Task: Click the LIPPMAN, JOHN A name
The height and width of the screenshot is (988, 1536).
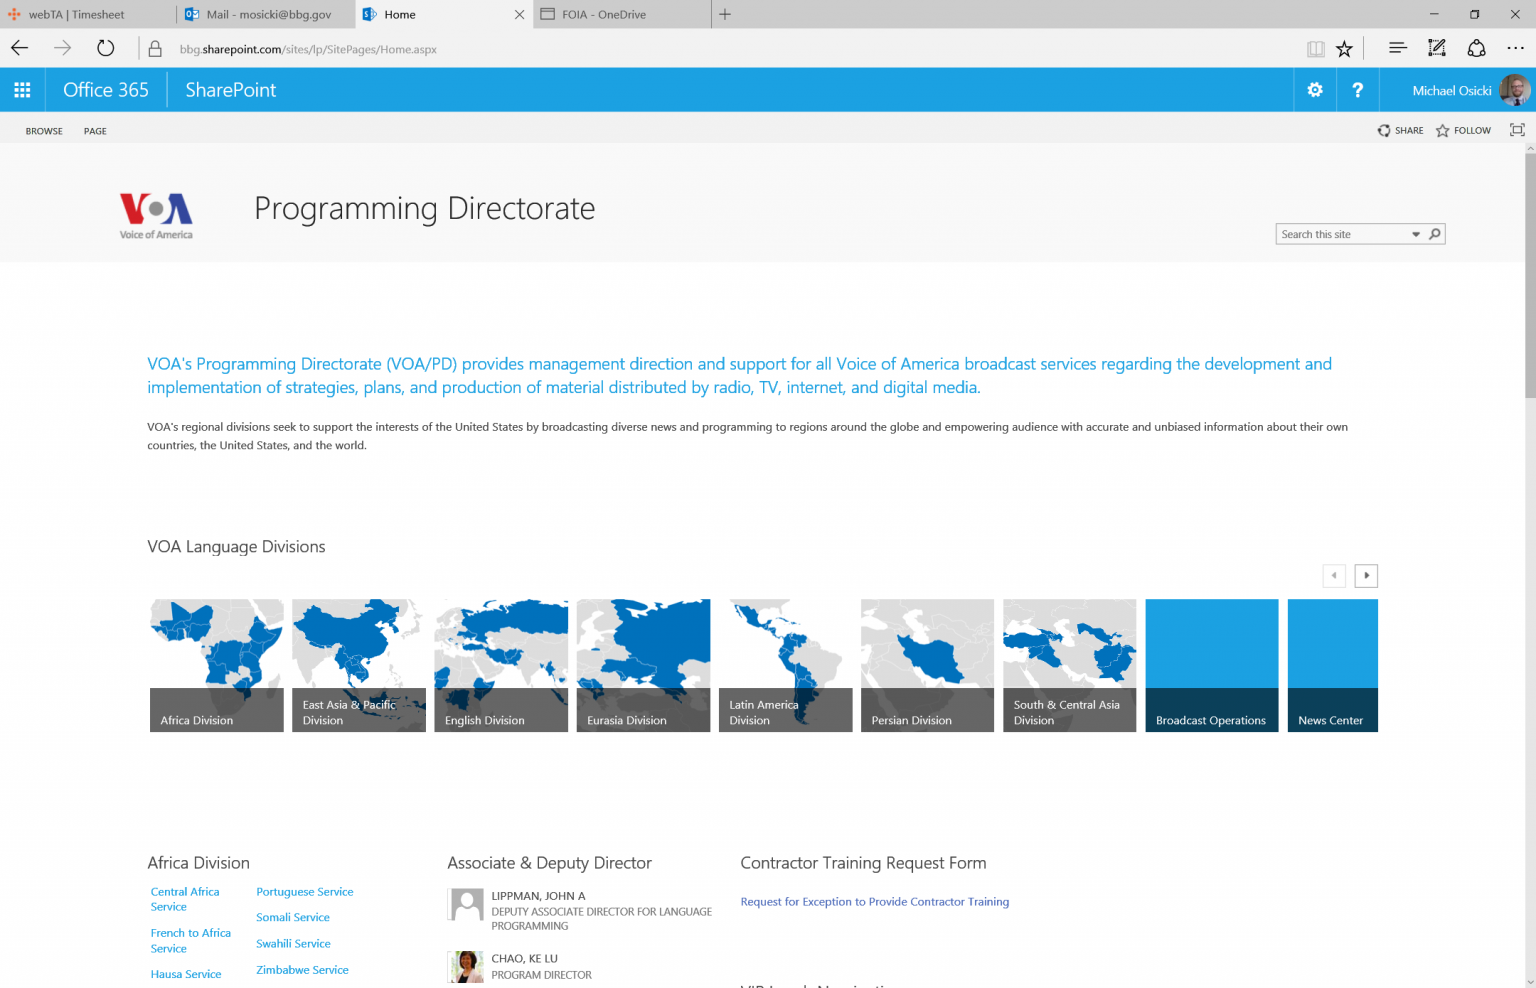Action: click(x=538, y=896)
